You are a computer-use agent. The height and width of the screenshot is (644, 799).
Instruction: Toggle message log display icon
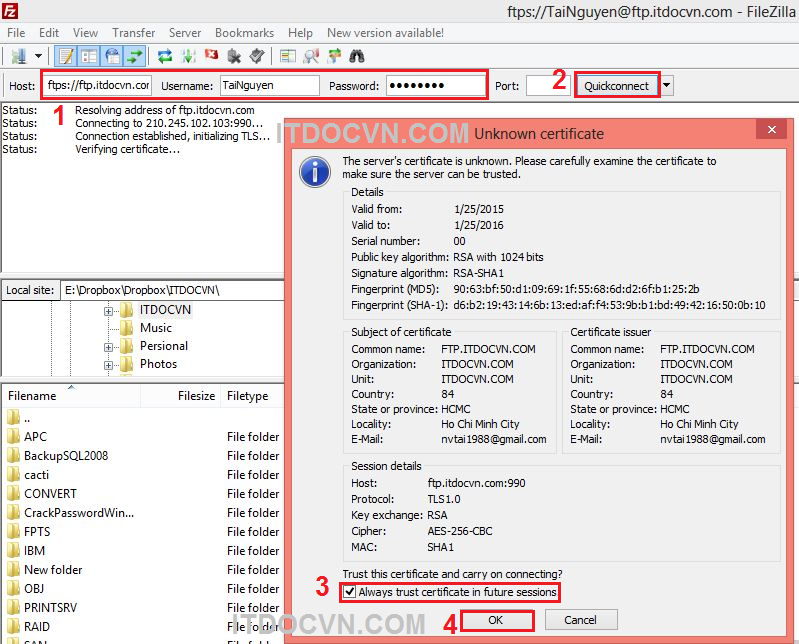66,56
